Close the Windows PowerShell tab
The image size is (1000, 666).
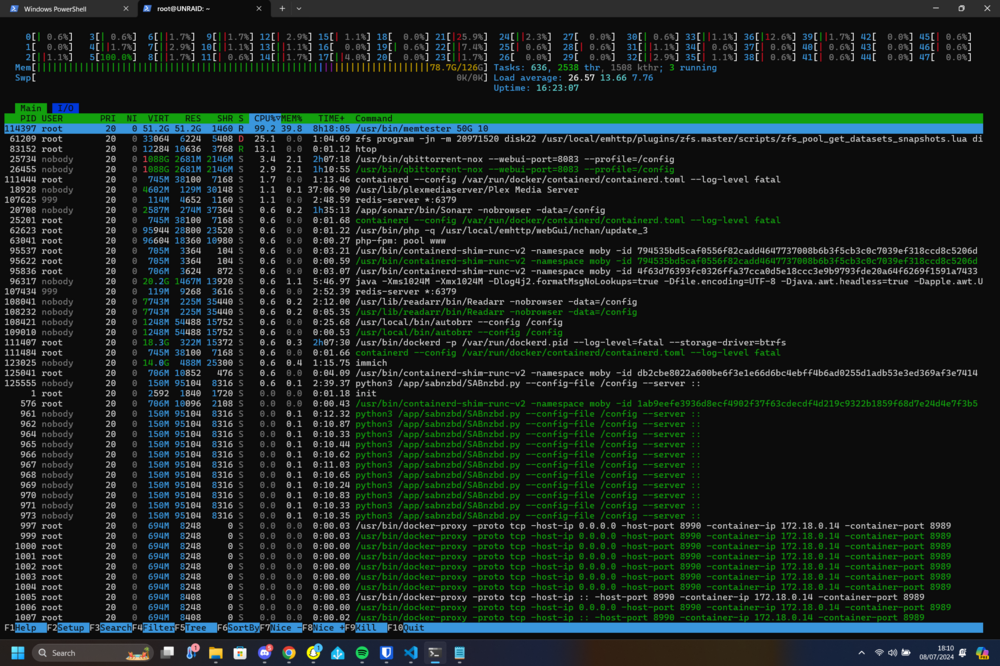pyautogui.click(x=126, y=9)
